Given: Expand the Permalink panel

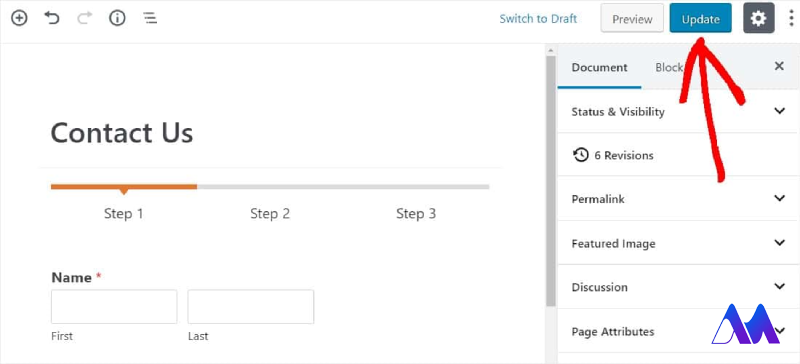Looking at the screenshot, I should click(x=679, y=199).
